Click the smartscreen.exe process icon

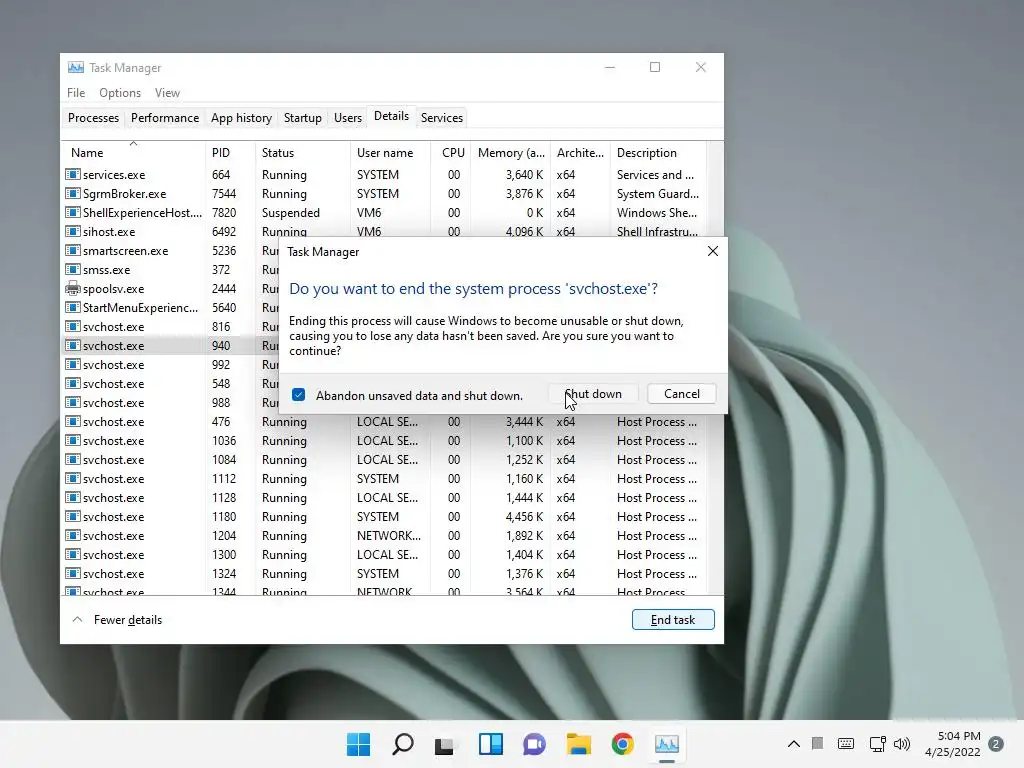pos(72,250)
